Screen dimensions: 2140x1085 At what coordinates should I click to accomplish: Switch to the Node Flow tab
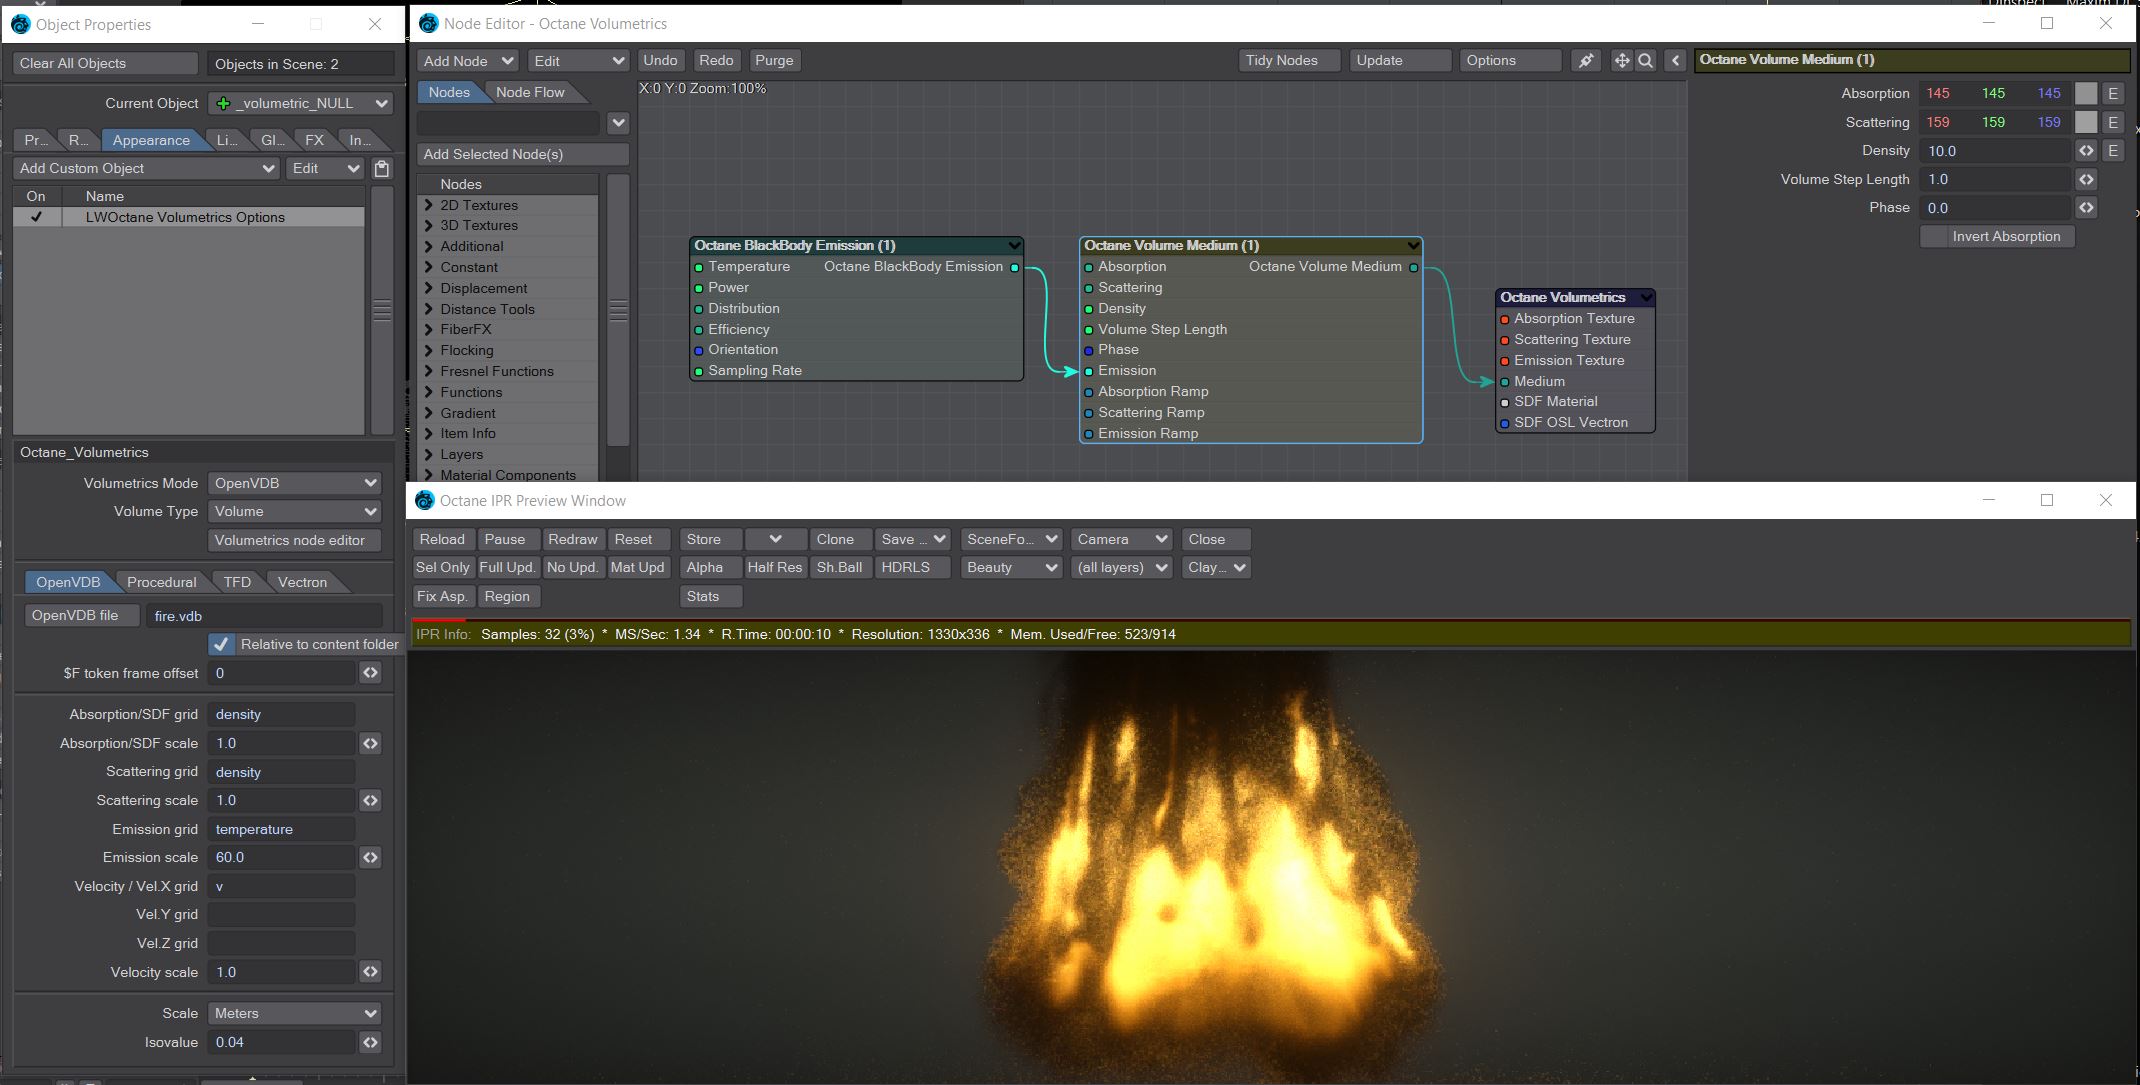pos(530,92)
